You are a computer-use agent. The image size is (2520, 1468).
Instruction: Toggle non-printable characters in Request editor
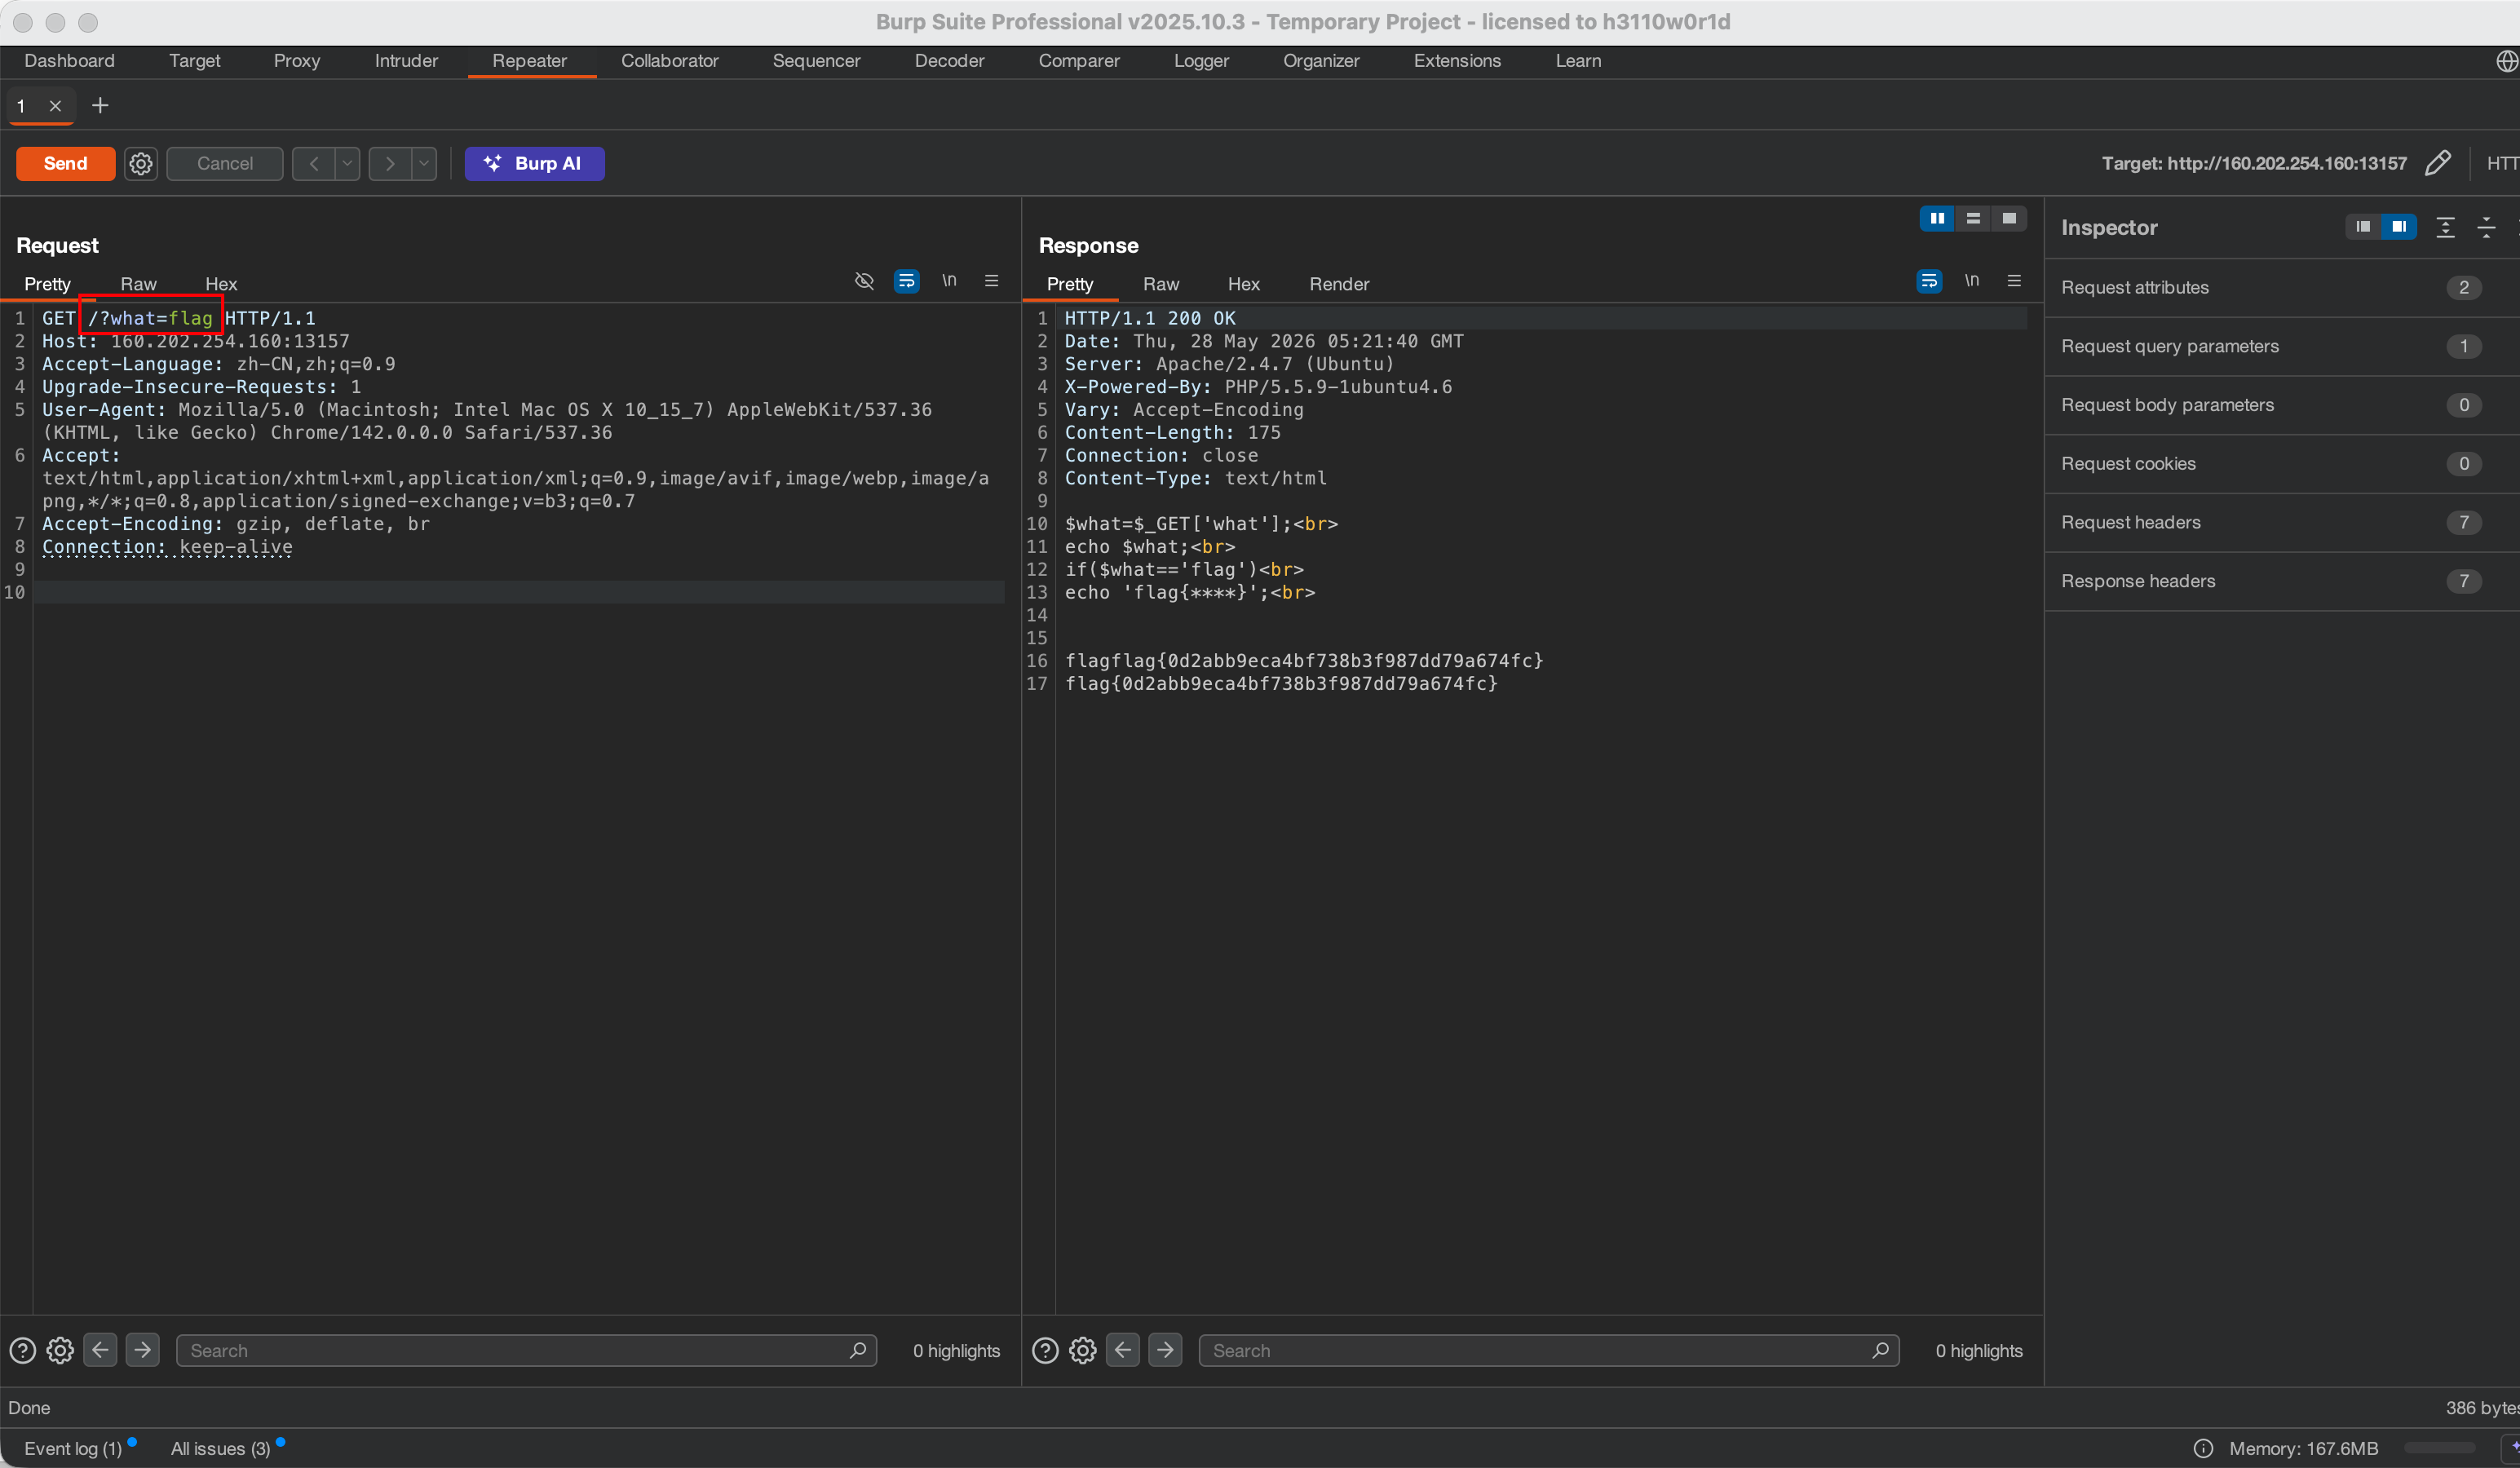[x=949, y=281]
